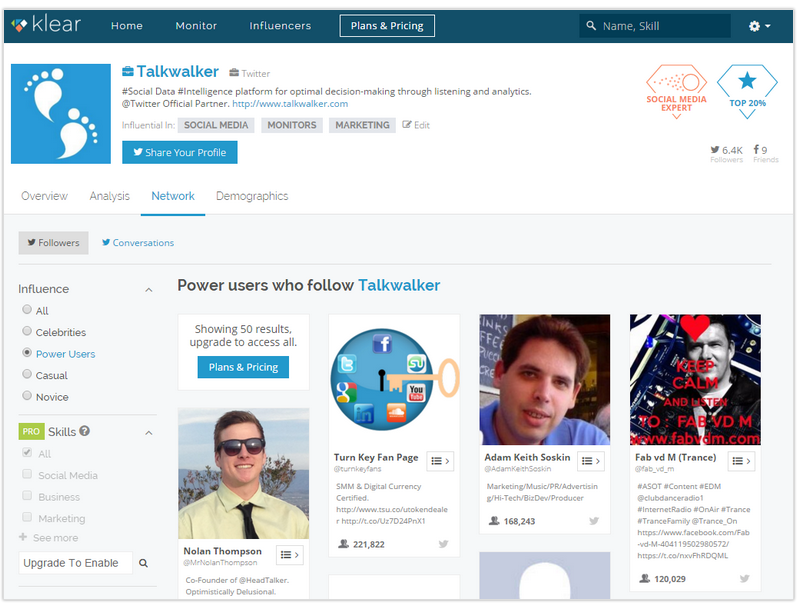Click the Talkwalker link in the heading

coord(399,285)
